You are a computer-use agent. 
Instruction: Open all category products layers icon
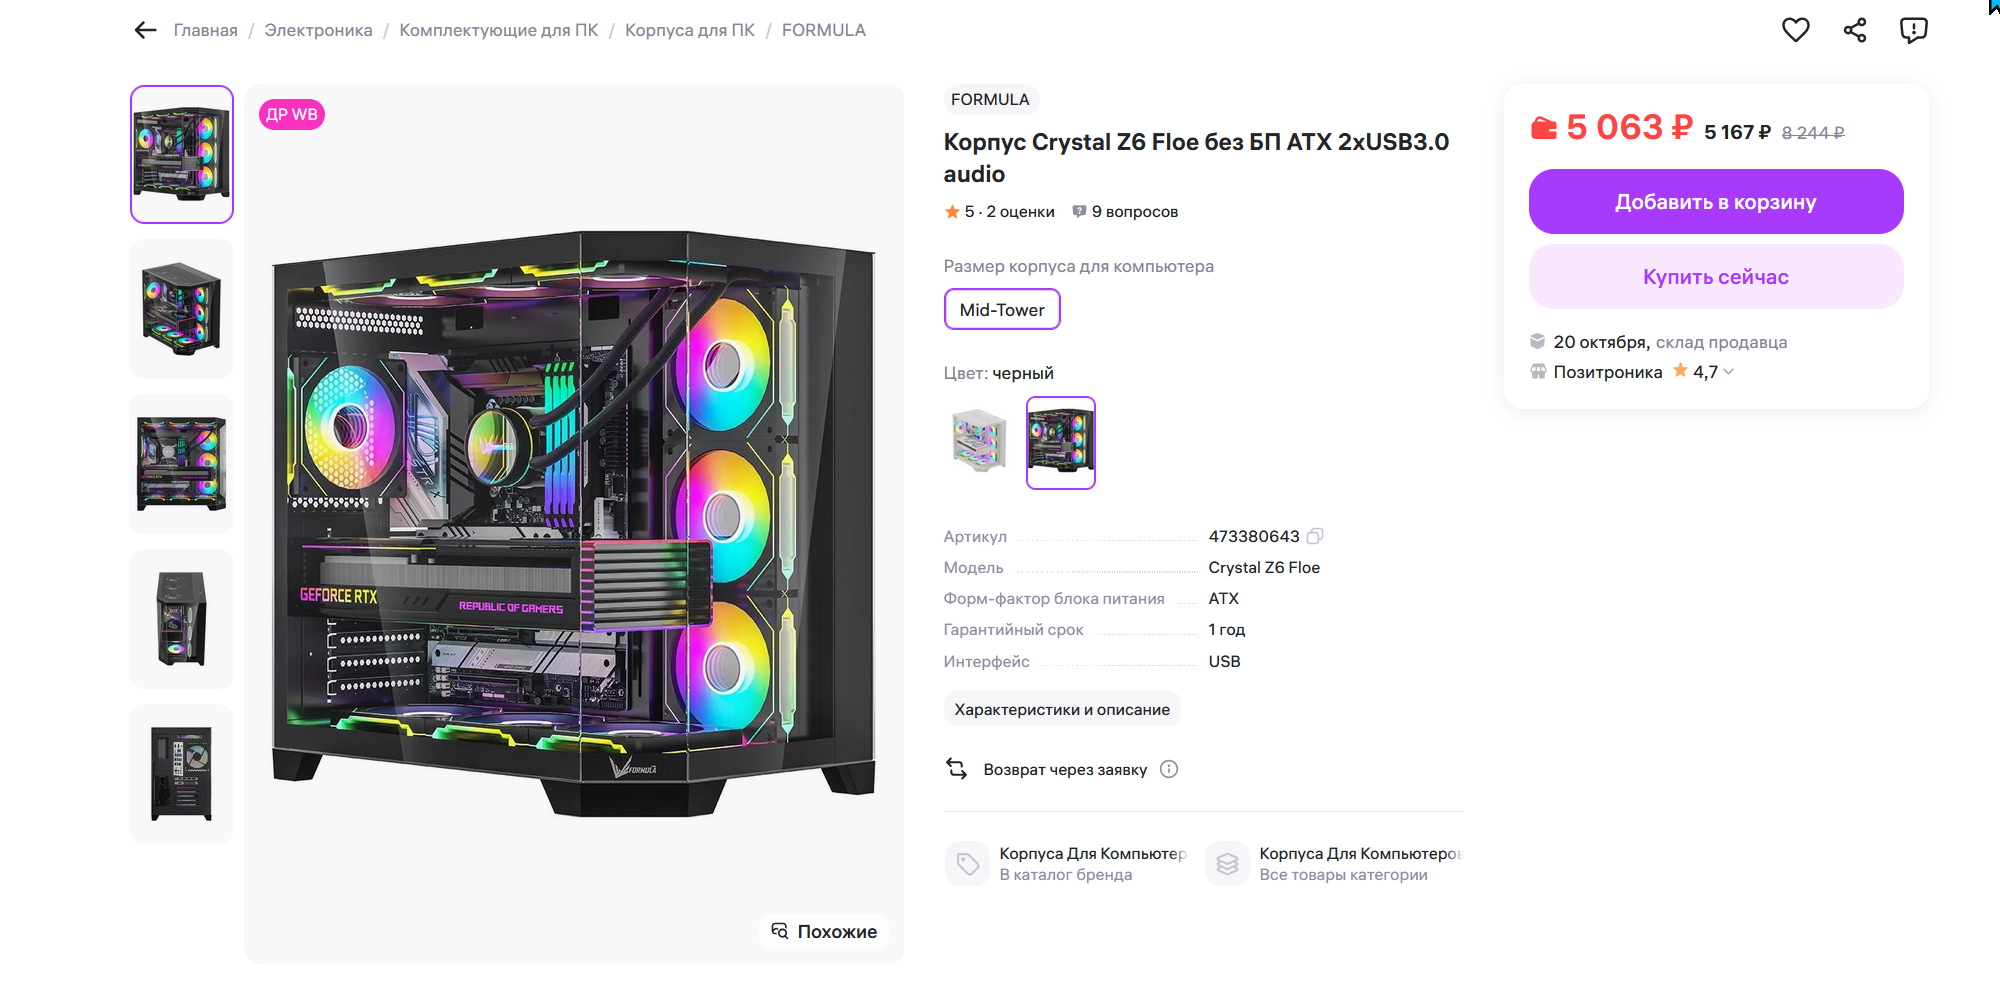(x=1227, y=864)
